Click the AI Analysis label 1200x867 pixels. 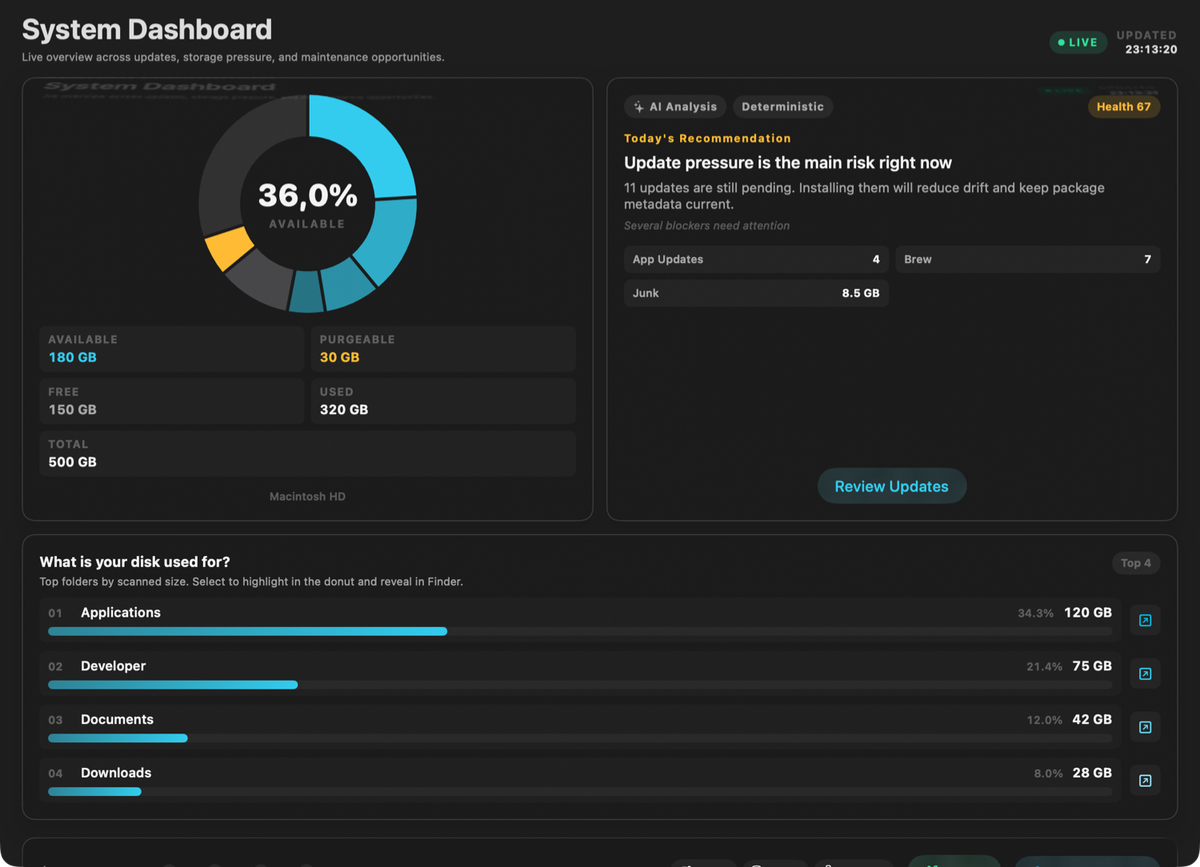point(683,107)
